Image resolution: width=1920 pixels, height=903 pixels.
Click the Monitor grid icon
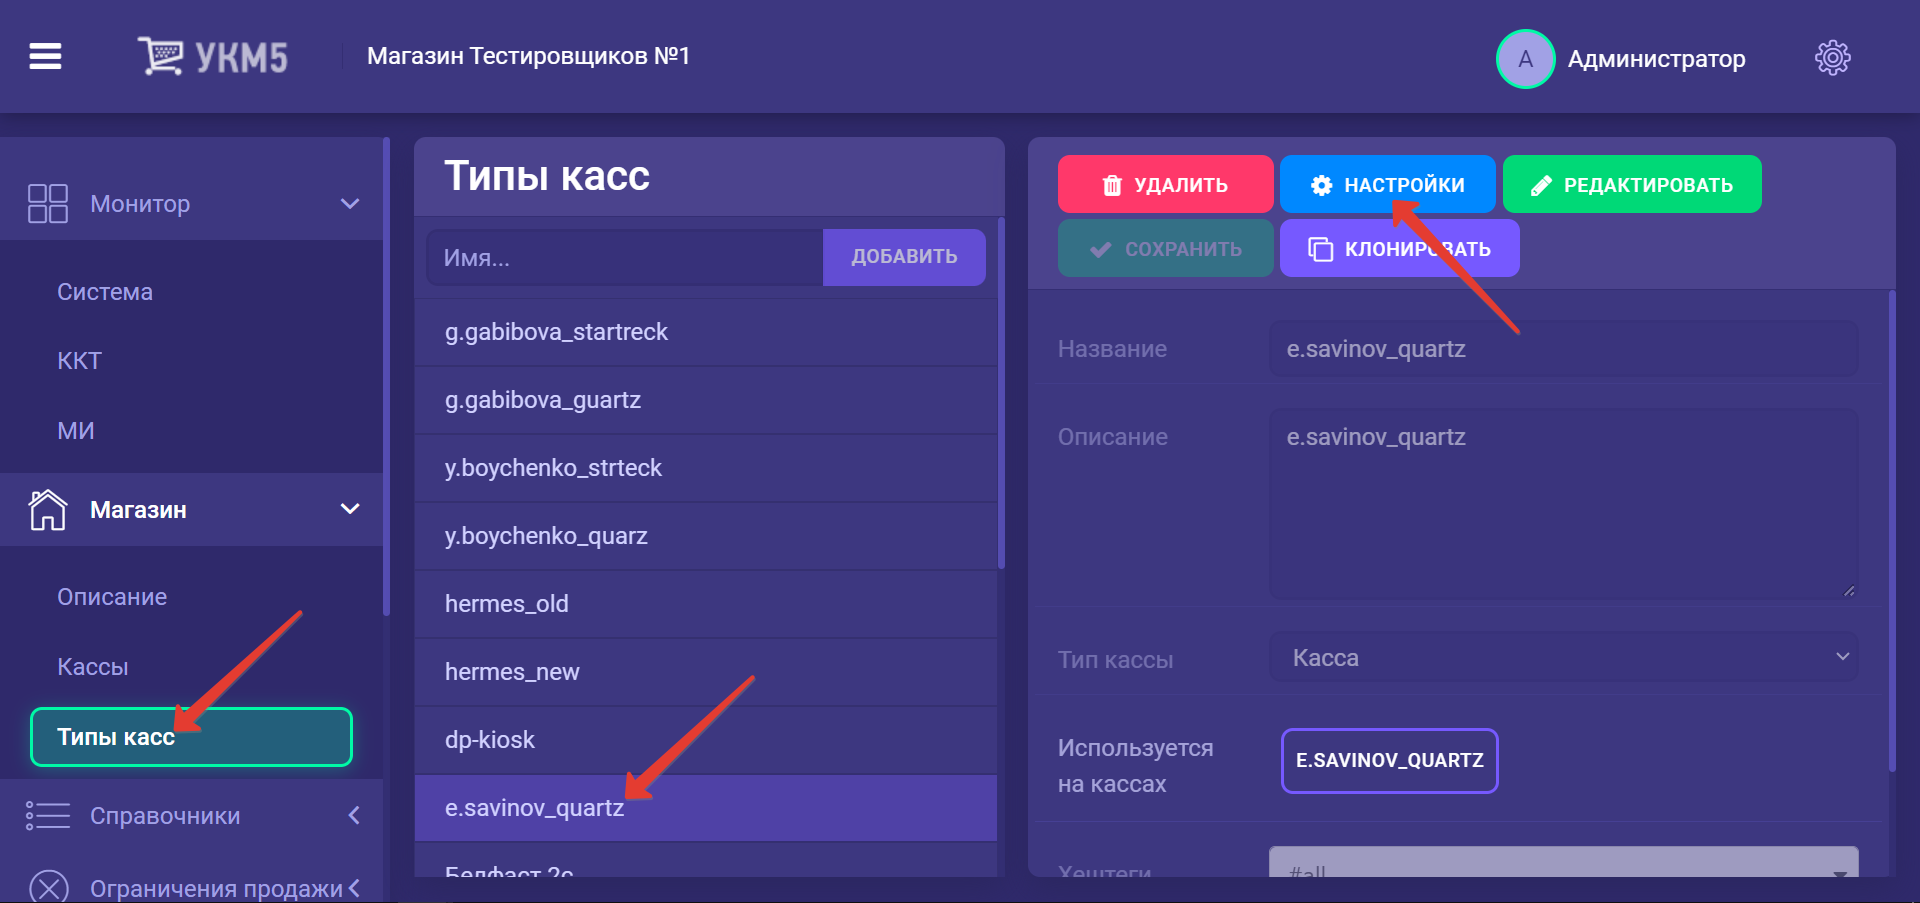tap(48, 203)
